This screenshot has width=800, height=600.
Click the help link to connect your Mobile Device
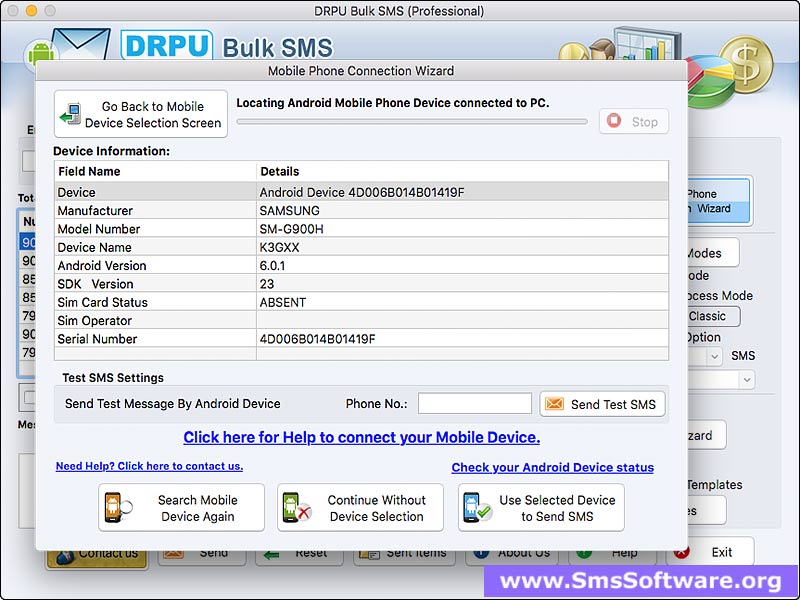[x=360, y=438]
